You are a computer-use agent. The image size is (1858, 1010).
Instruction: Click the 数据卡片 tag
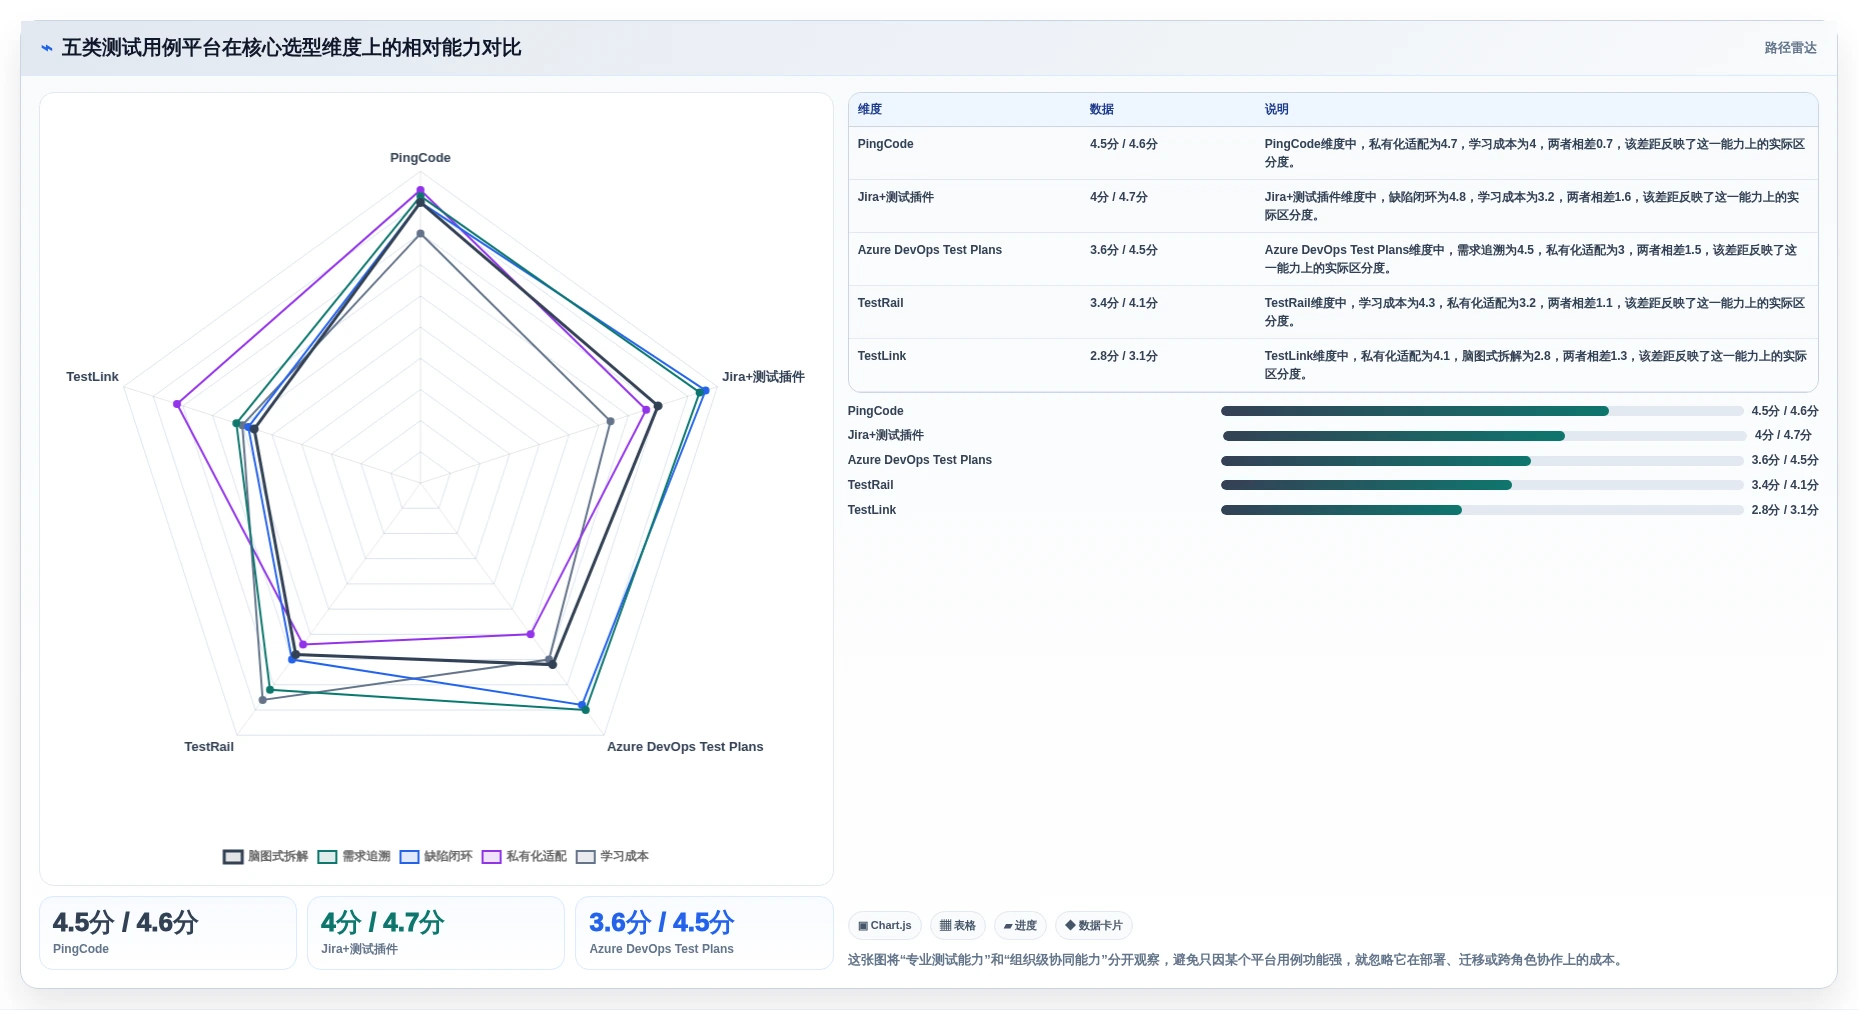click(1094, 926)
